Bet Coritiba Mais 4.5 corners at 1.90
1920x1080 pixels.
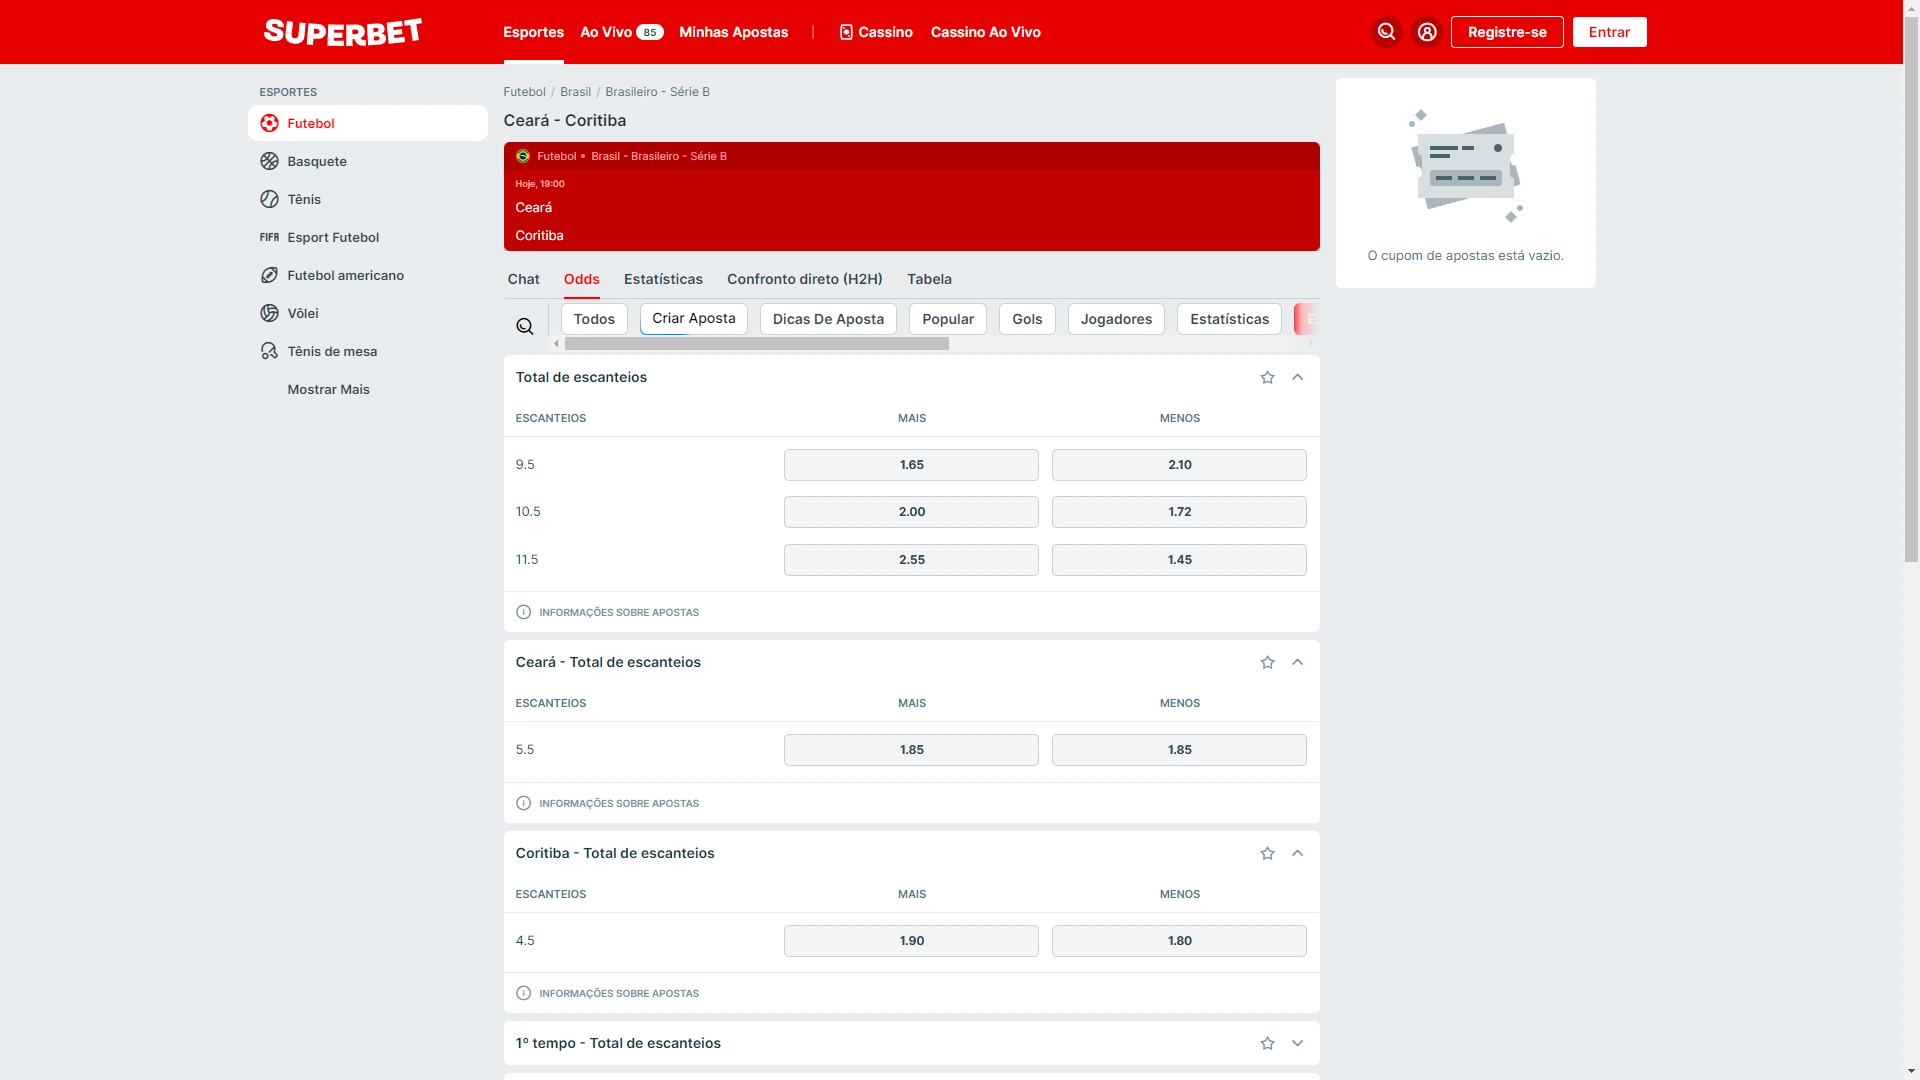911,941
